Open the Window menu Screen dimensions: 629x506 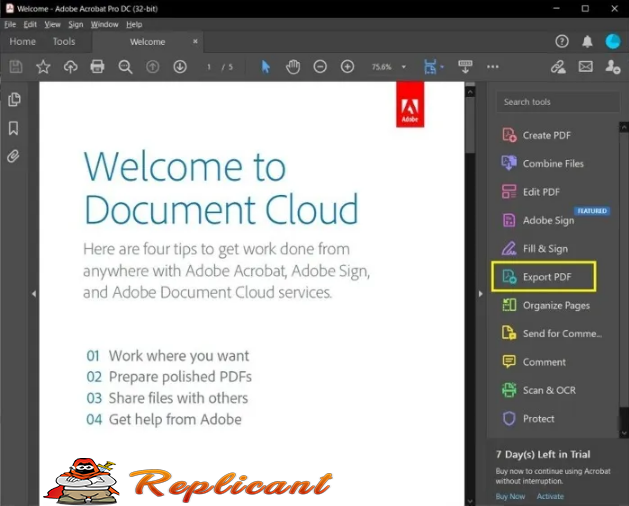coord(104,24)
